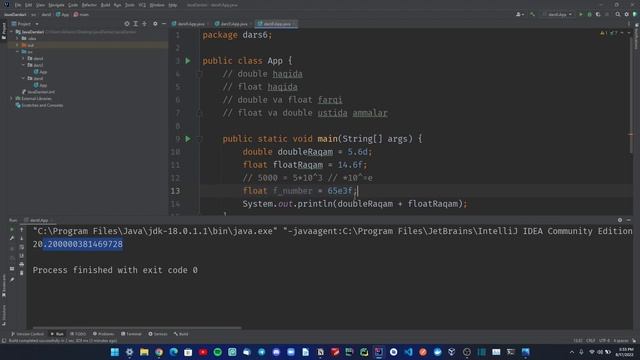Screen dimensions: 640x360
Task: Open the View menu
Action: coord(40,5)
